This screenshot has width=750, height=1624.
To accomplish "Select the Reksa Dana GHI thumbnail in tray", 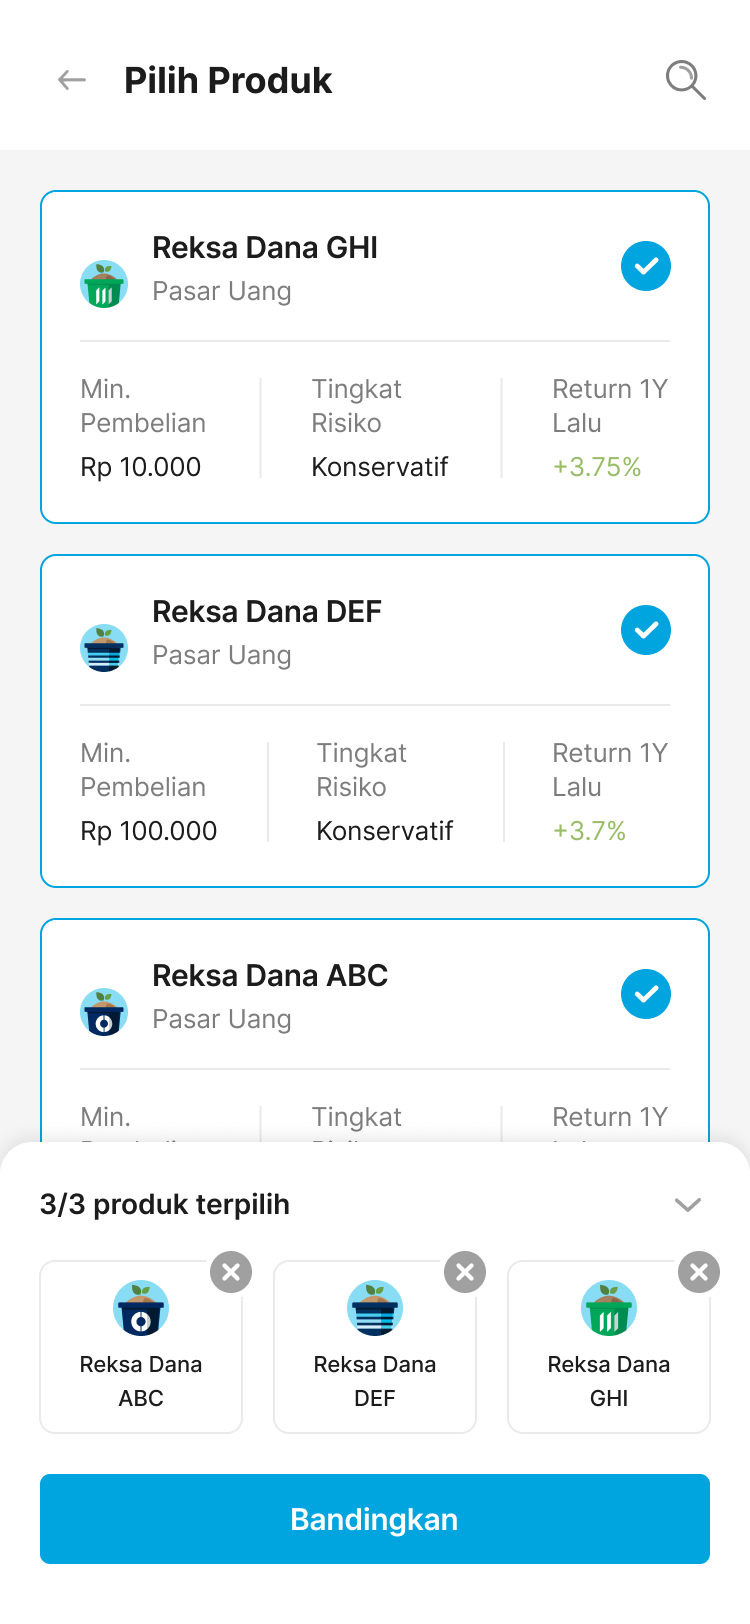I will click(609, 1345).
